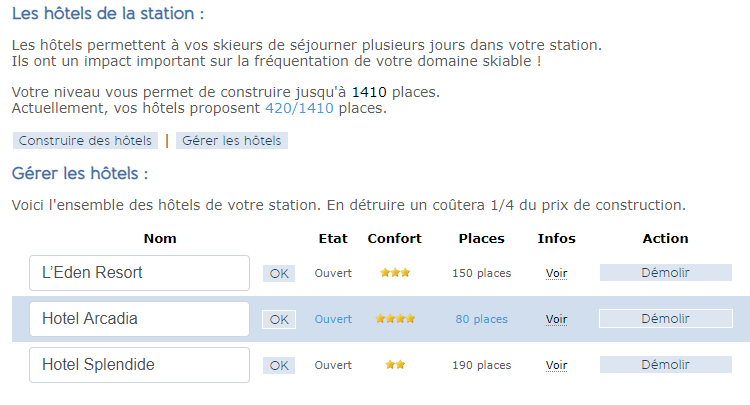Screen dimensions: 750x405
Task: View info for L'Eden Resort
Action: [556, 273]
